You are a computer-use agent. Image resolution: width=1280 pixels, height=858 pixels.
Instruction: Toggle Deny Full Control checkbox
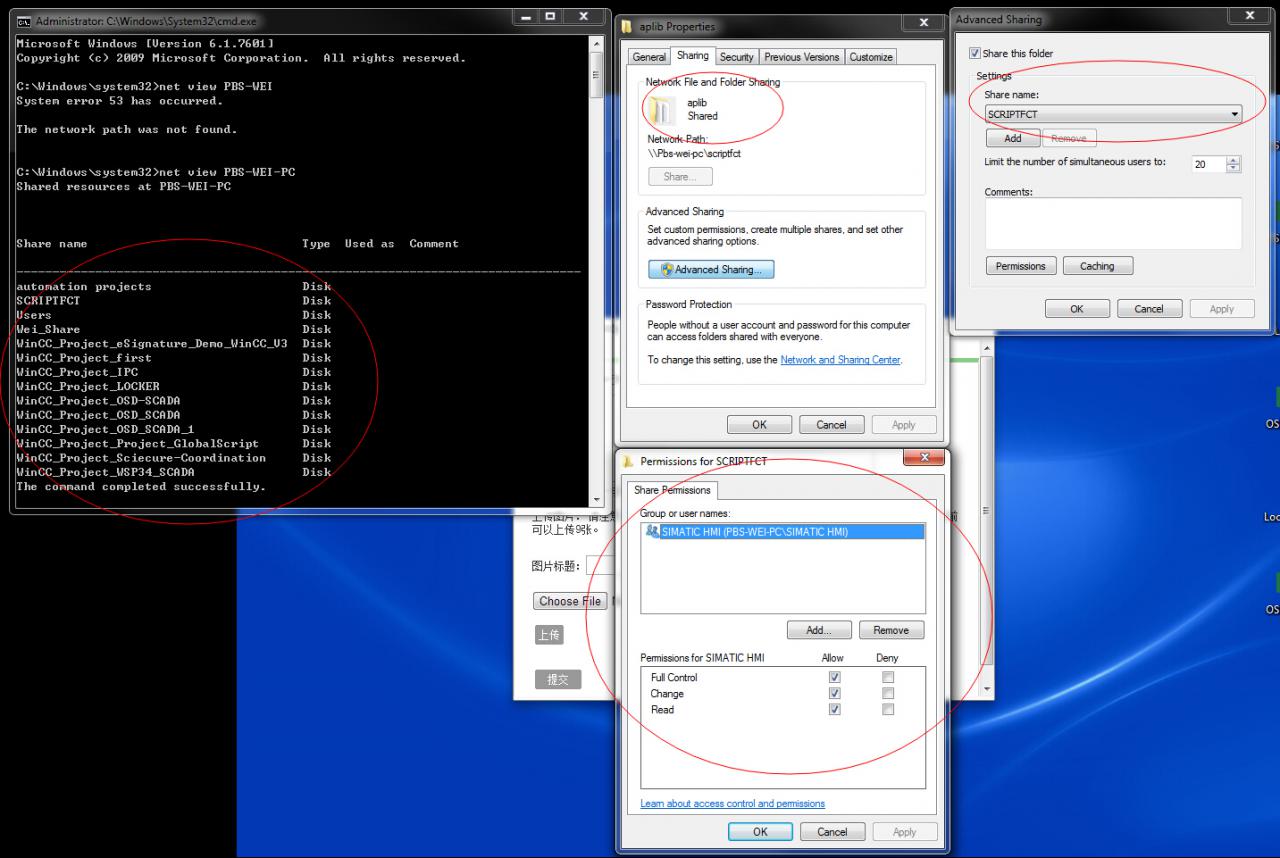[x=888, y=677]
